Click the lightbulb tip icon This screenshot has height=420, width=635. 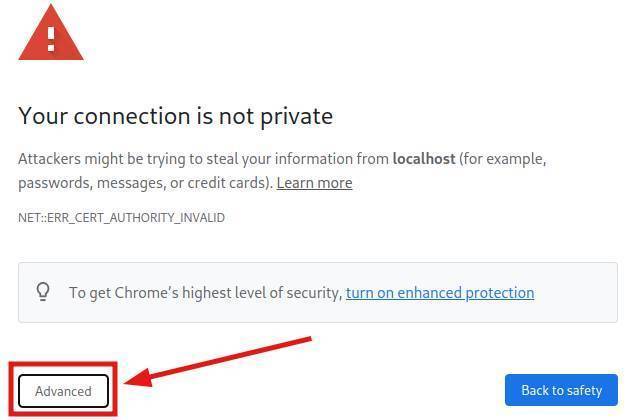43,292
